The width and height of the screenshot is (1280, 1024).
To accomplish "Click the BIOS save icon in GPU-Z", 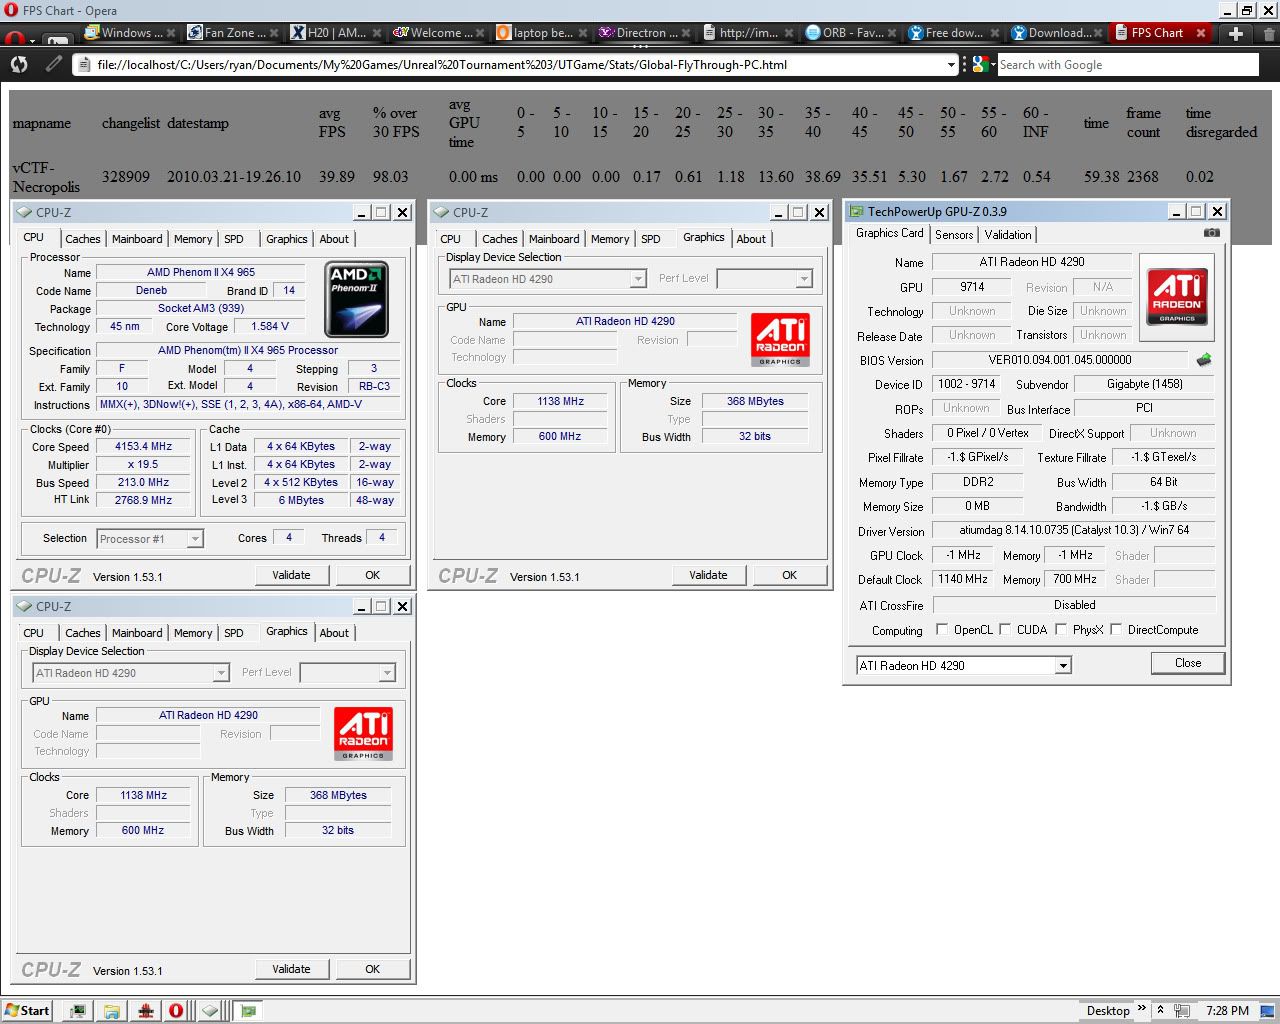I will [1203, 360].
